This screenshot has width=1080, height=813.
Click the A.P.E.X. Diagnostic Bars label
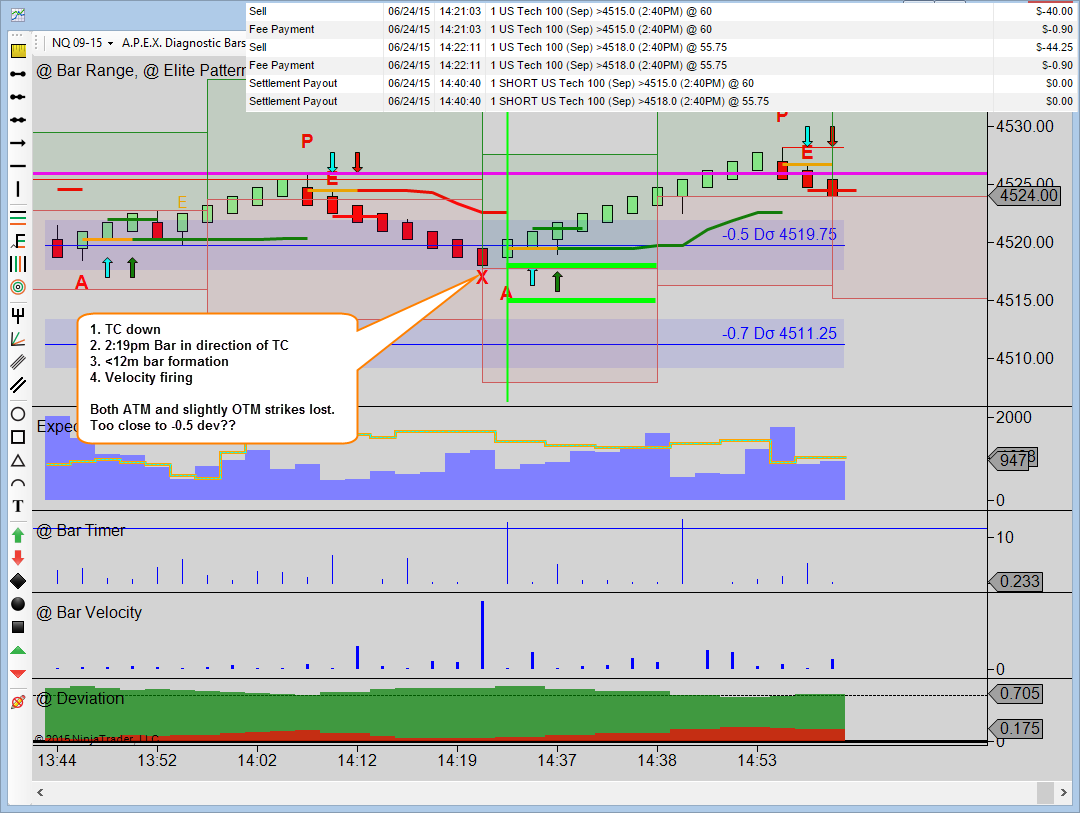click(183, 43)
